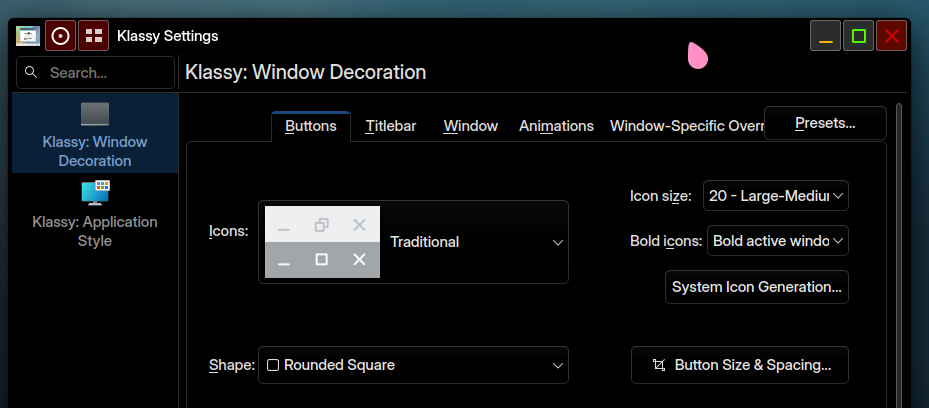Maximize the window with the green square button
This screenshot has width=929, height=408.
click(x=858, y=36)
